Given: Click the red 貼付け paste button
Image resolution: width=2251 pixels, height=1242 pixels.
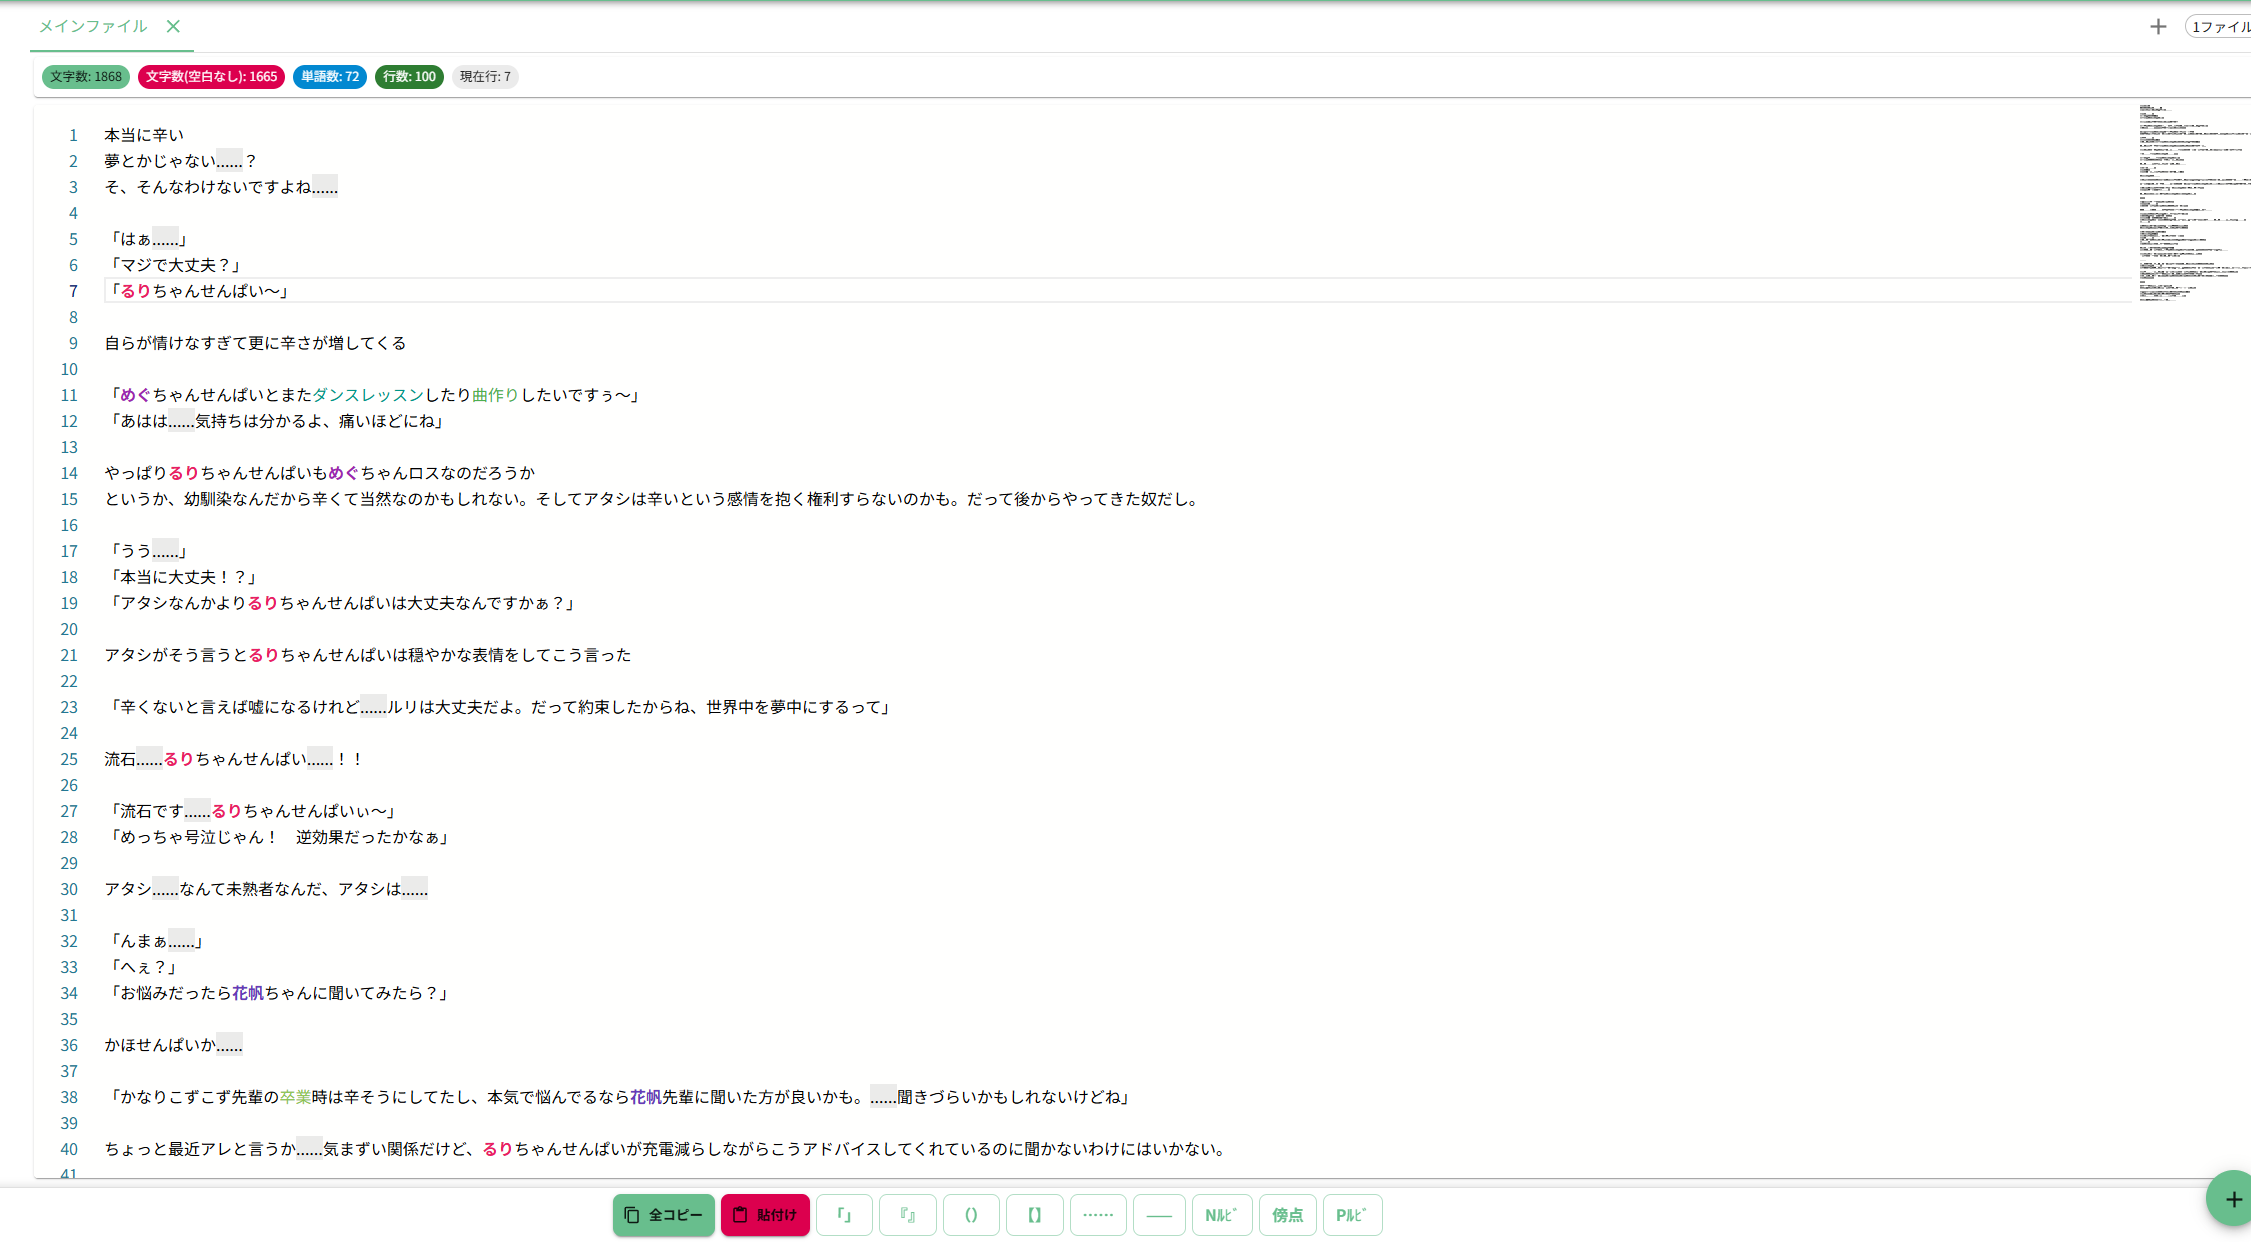Looking at the screenshot, I should point(765,1215).
